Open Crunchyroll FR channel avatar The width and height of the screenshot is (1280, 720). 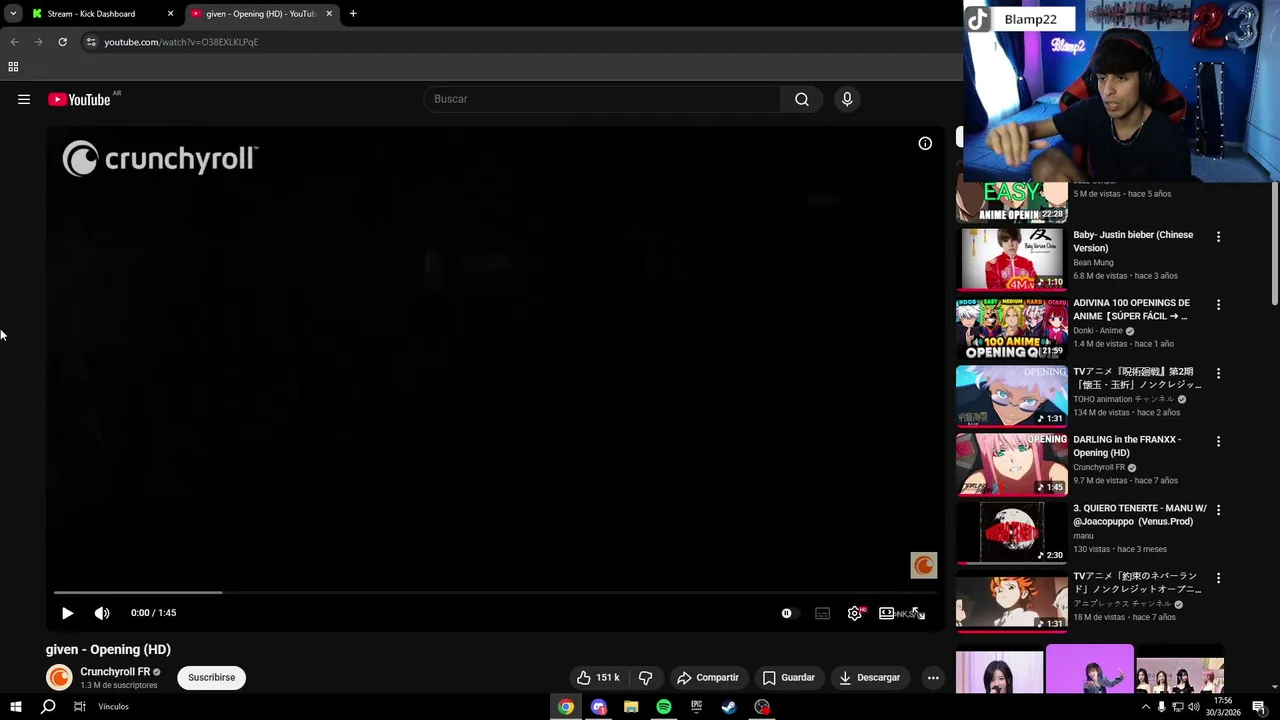(x=60, y=677)
